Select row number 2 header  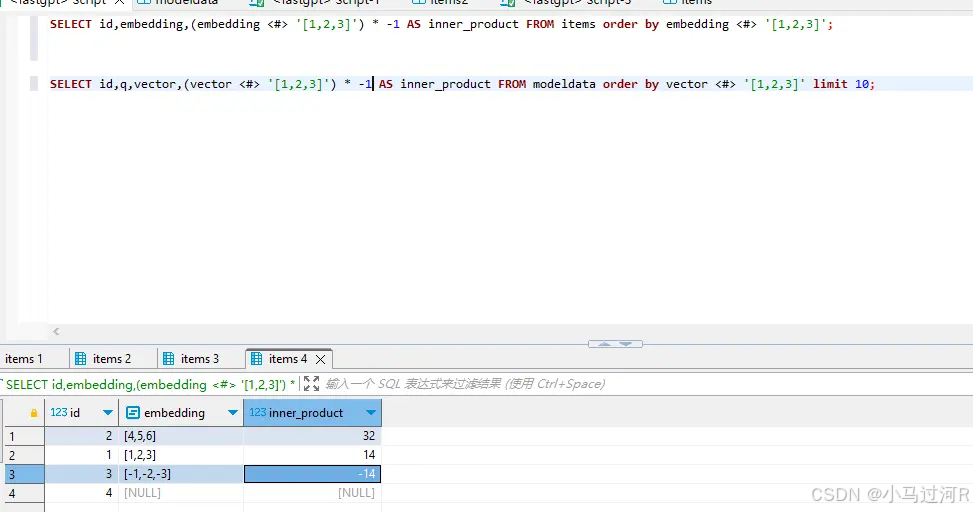[24, 455]
